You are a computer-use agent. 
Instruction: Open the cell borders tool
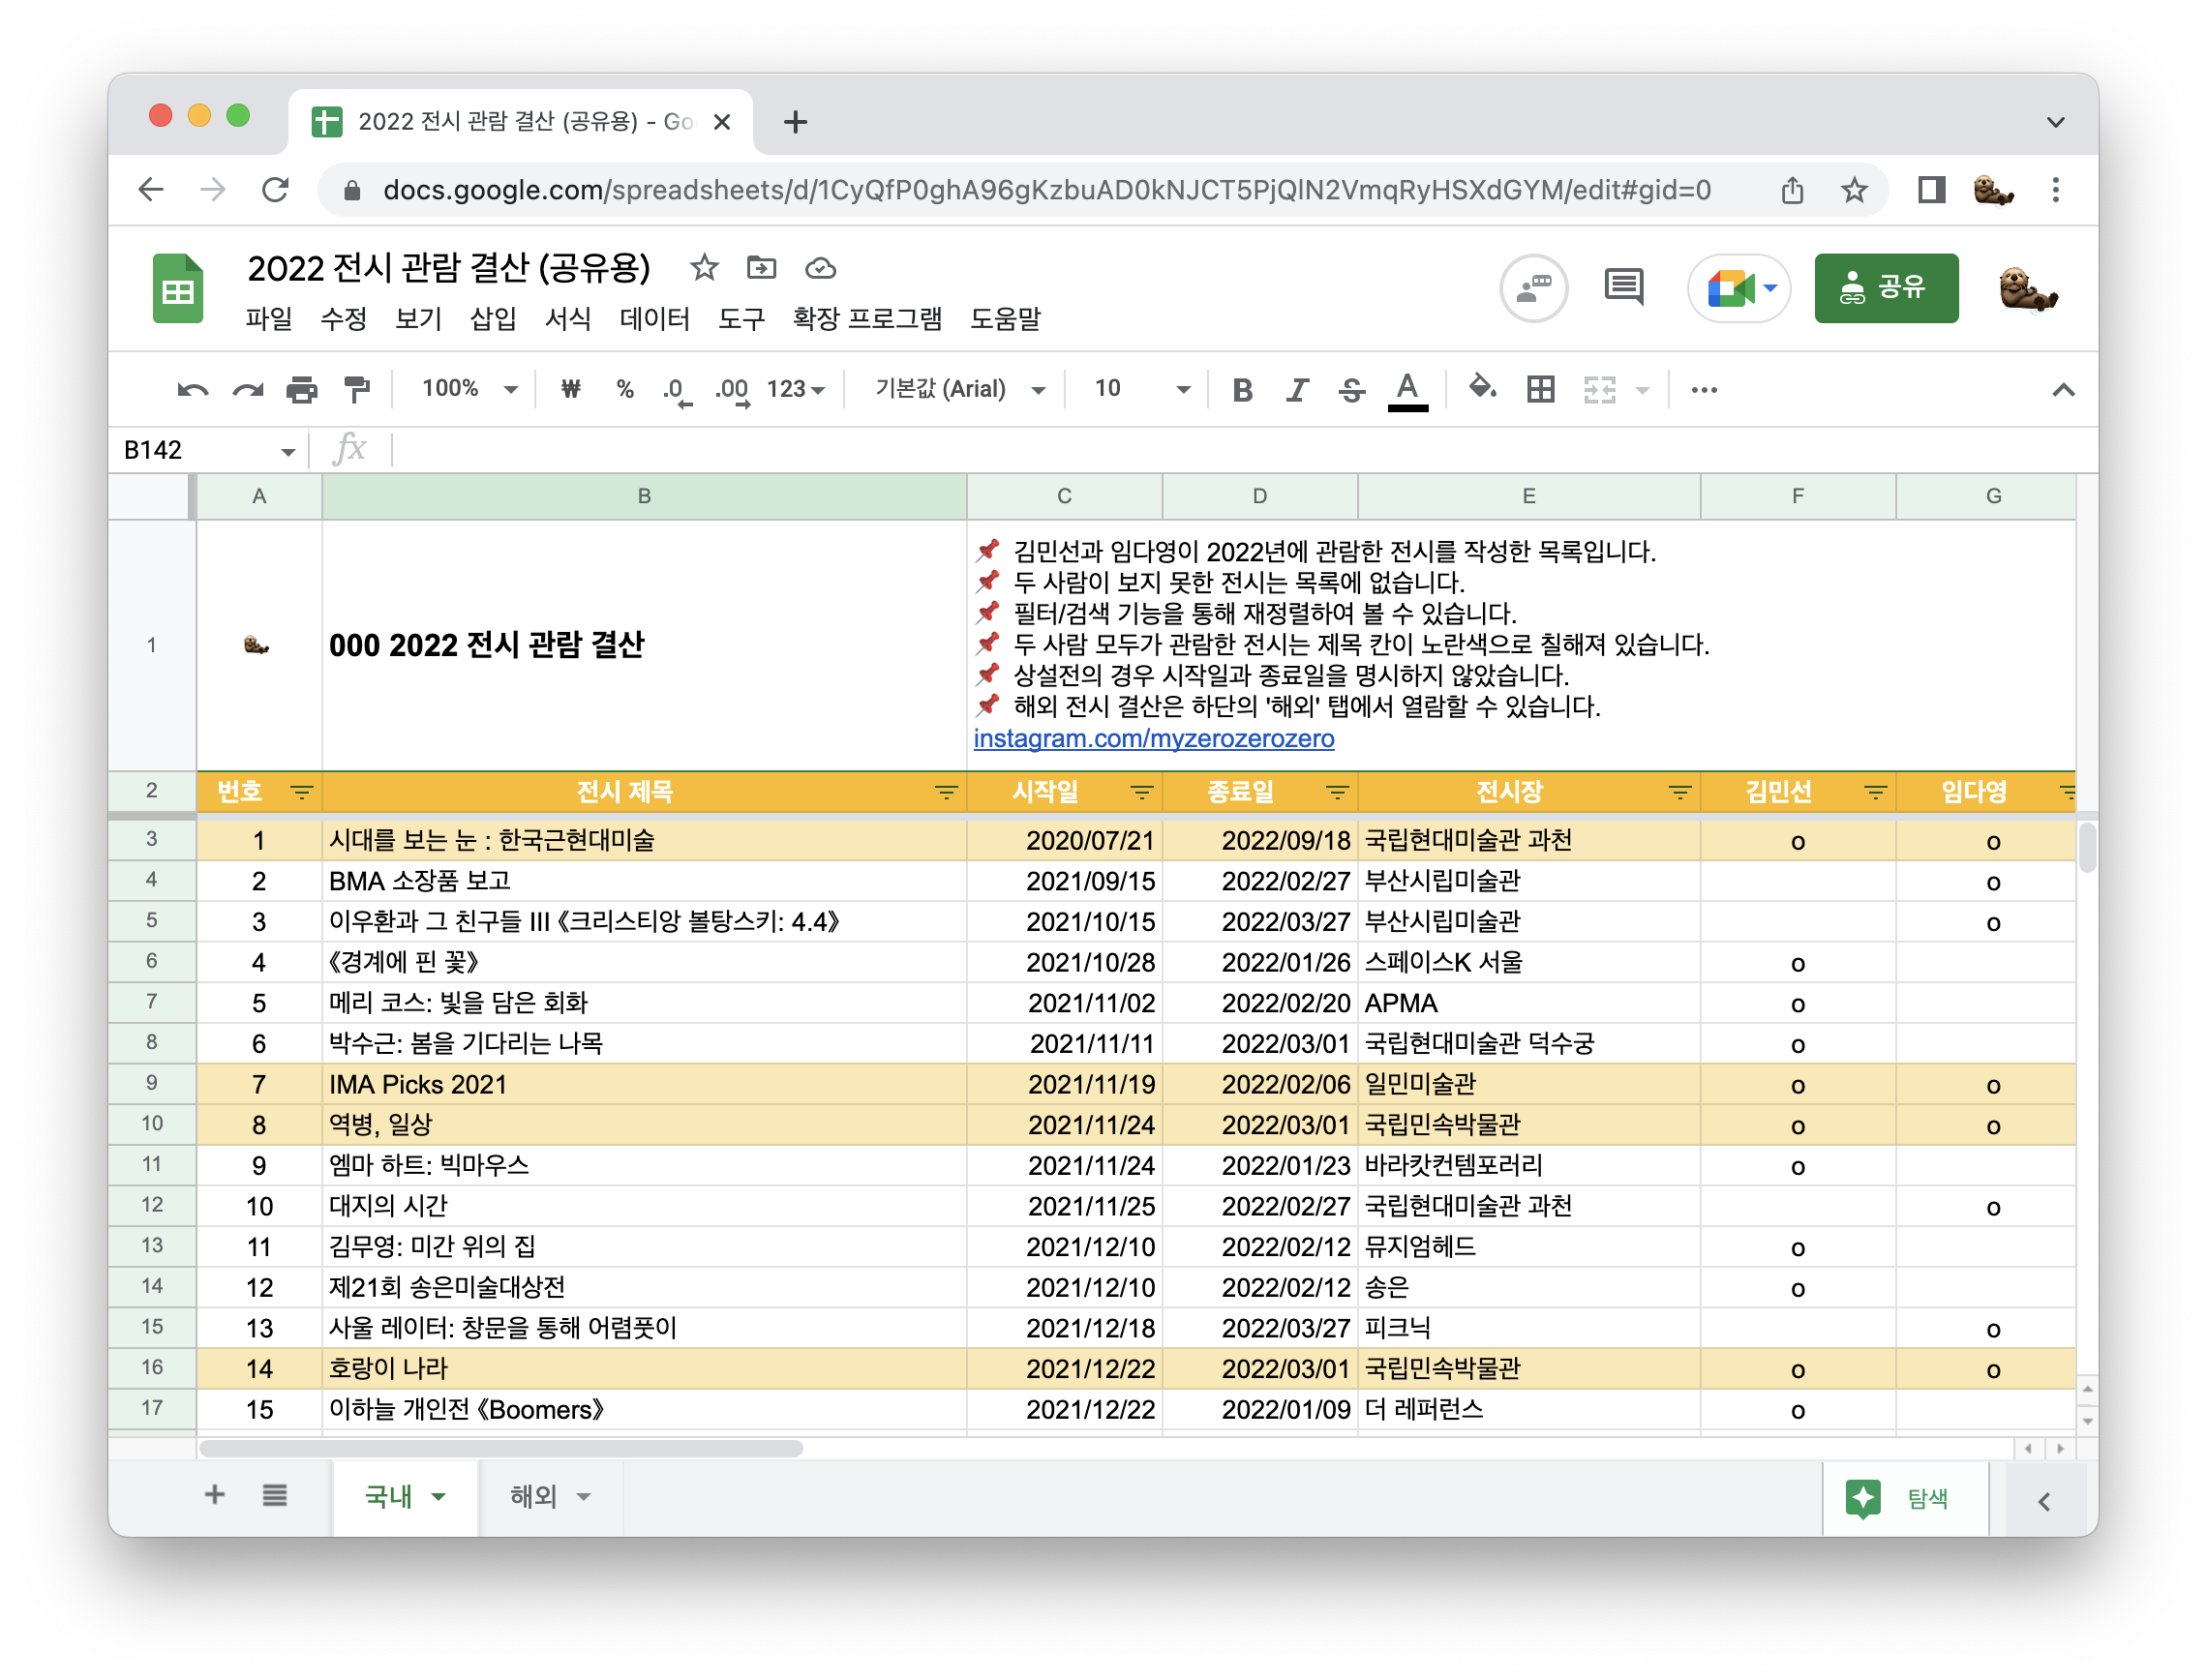[1540, 389]
